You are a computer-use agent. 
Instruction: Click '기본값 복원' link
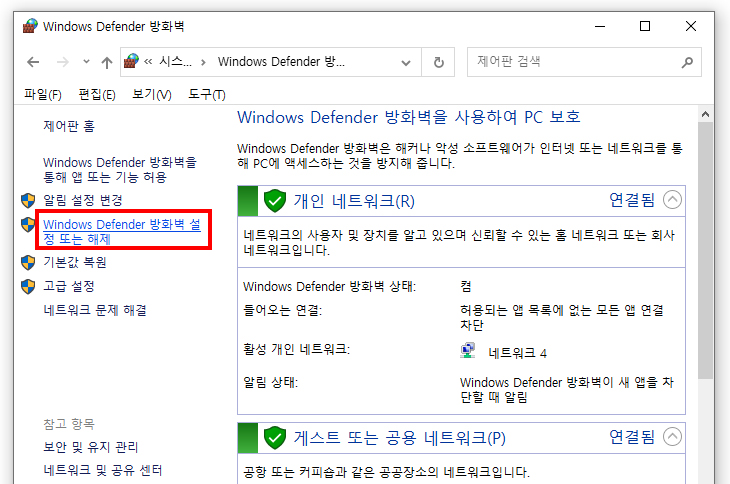tap(75, 262)
